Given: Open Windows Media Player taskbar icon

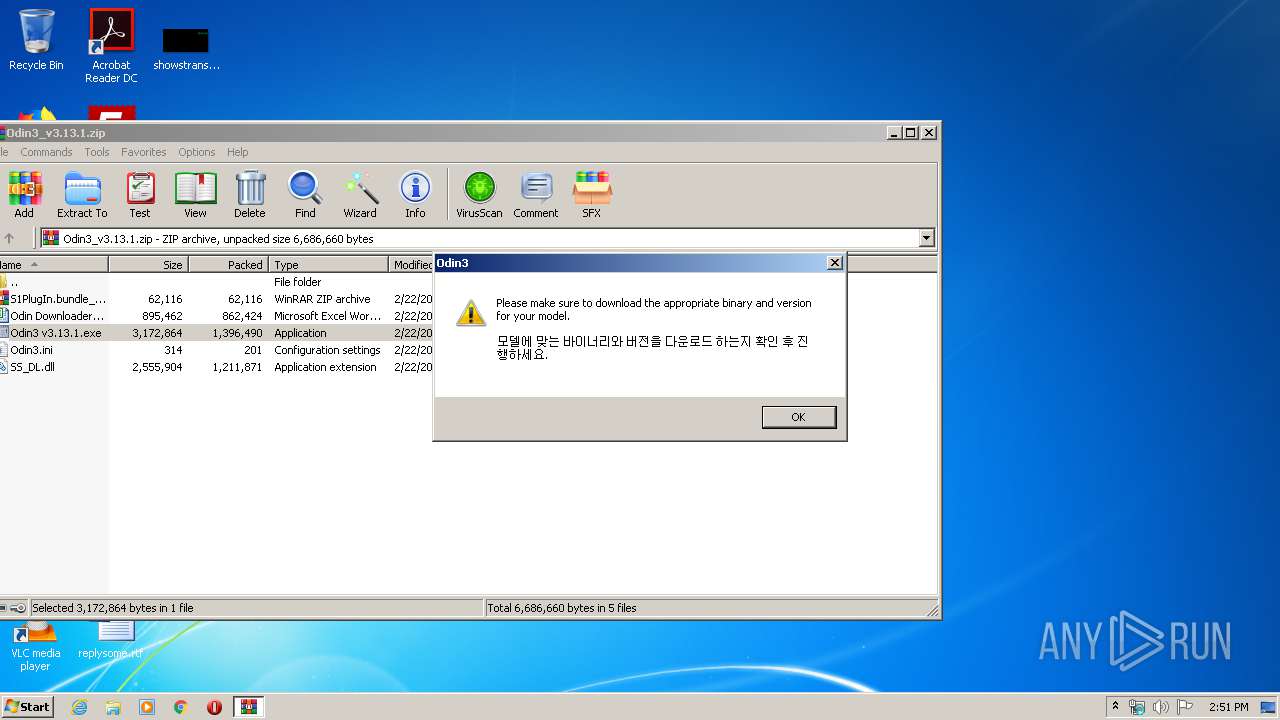Looking at the screenshot, I should 147,706.
